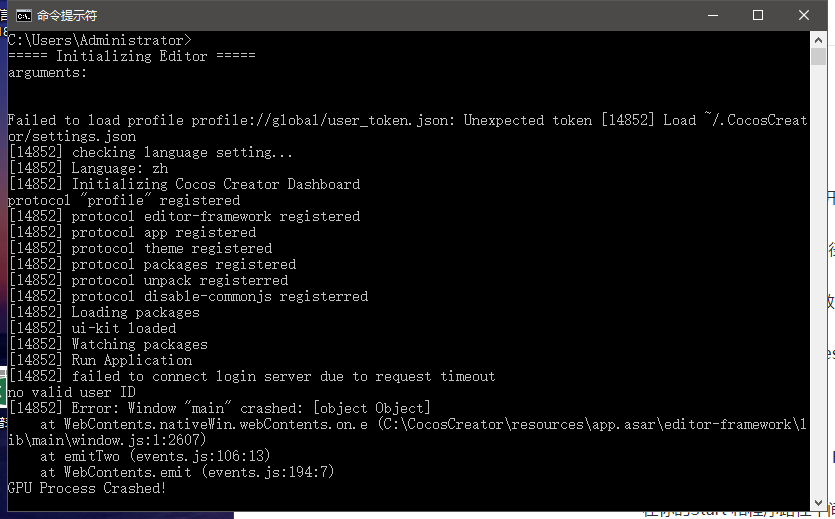
Task: Maximize the Command Prompt window
Action: point(758,15)
